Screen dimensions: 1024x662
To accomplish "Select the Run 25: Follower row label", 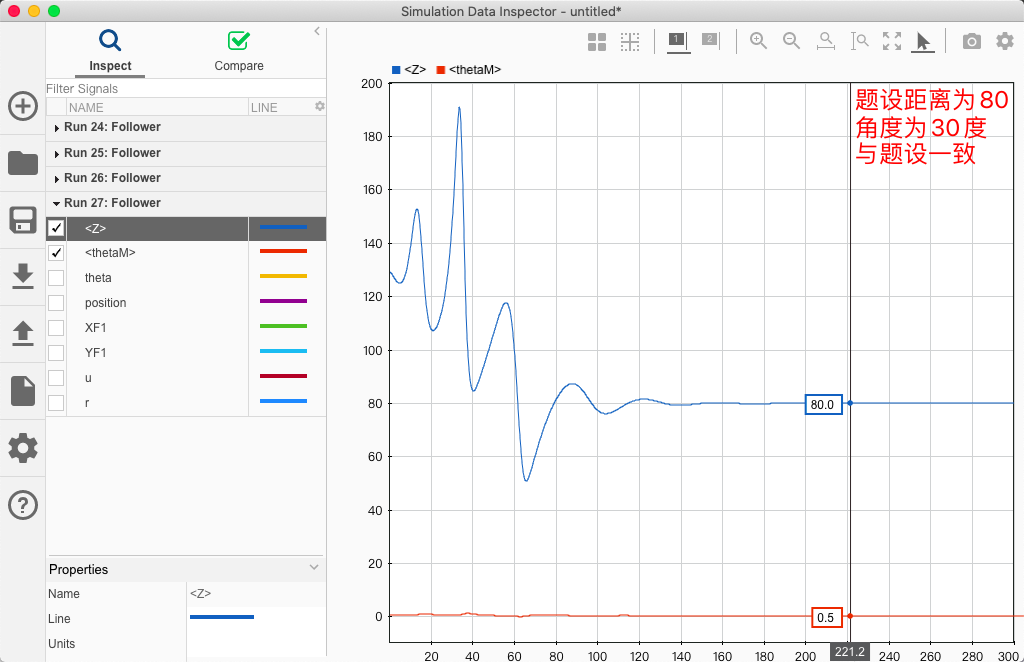I will click(112, 153).
